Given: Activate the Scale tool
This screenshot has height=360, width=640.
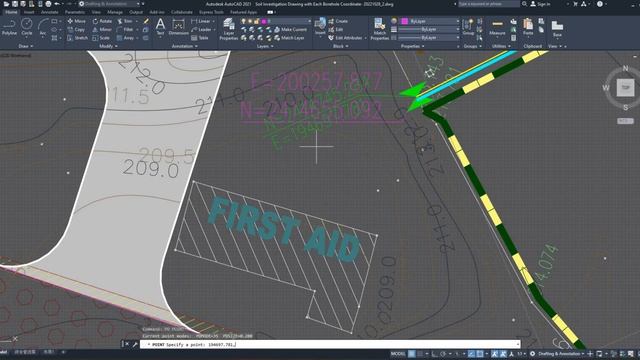Looking at the screenshot, I should tap(101, 38).
